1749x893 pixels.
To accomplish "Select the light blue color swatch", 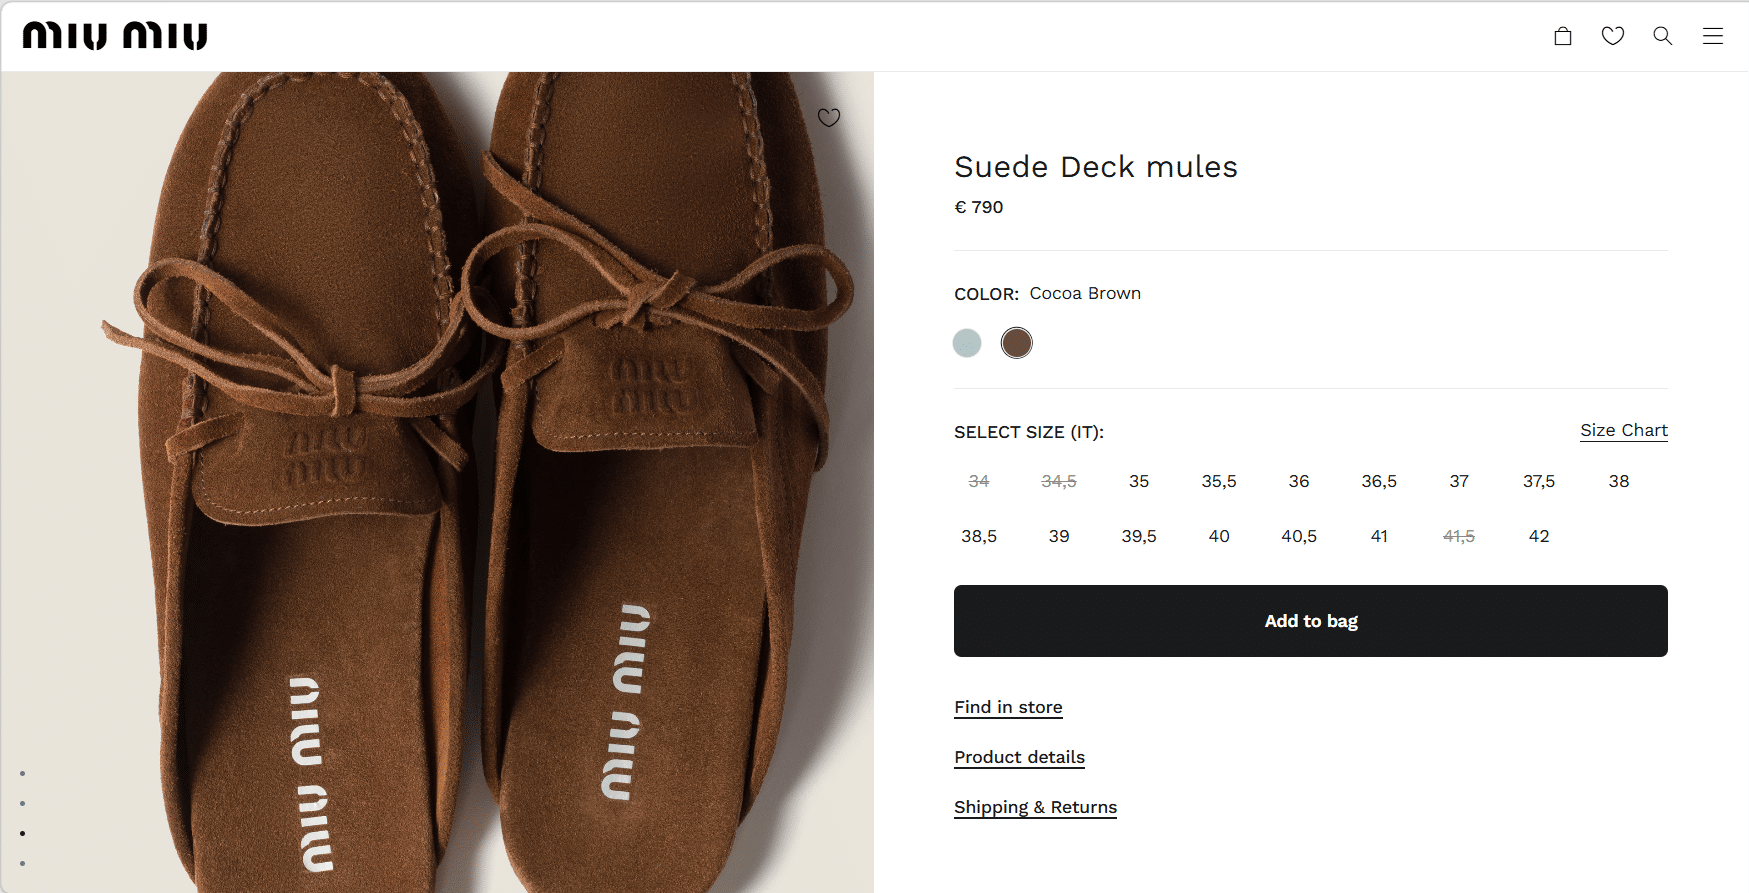I will tap(967, 343).
